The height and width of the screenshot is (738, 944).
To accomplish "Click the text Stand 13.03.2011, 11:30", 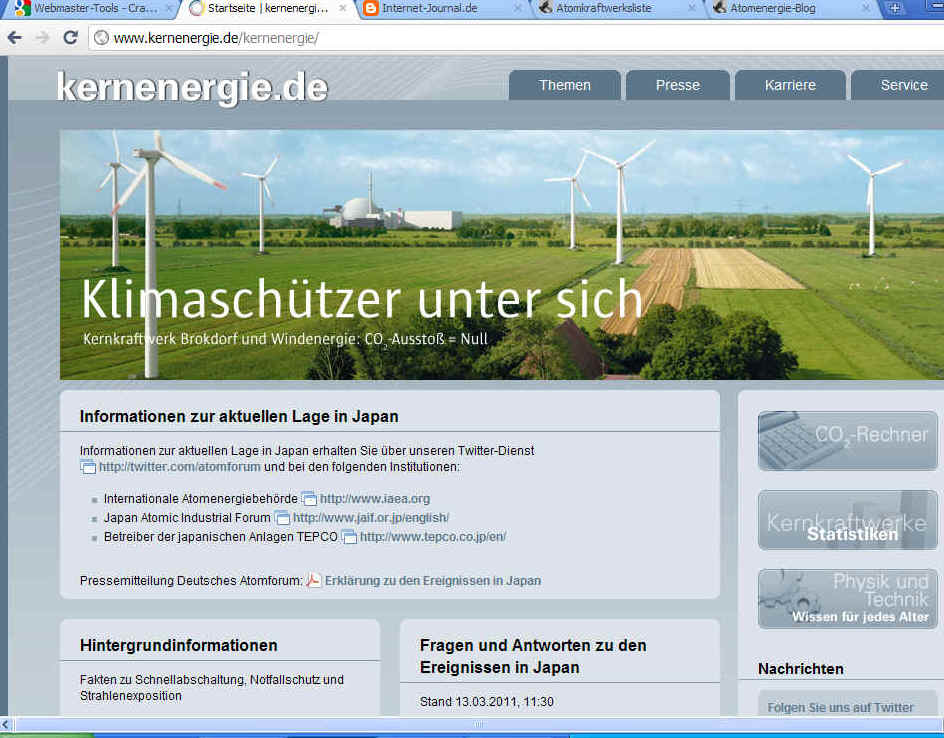I will (x=486, y=702).
